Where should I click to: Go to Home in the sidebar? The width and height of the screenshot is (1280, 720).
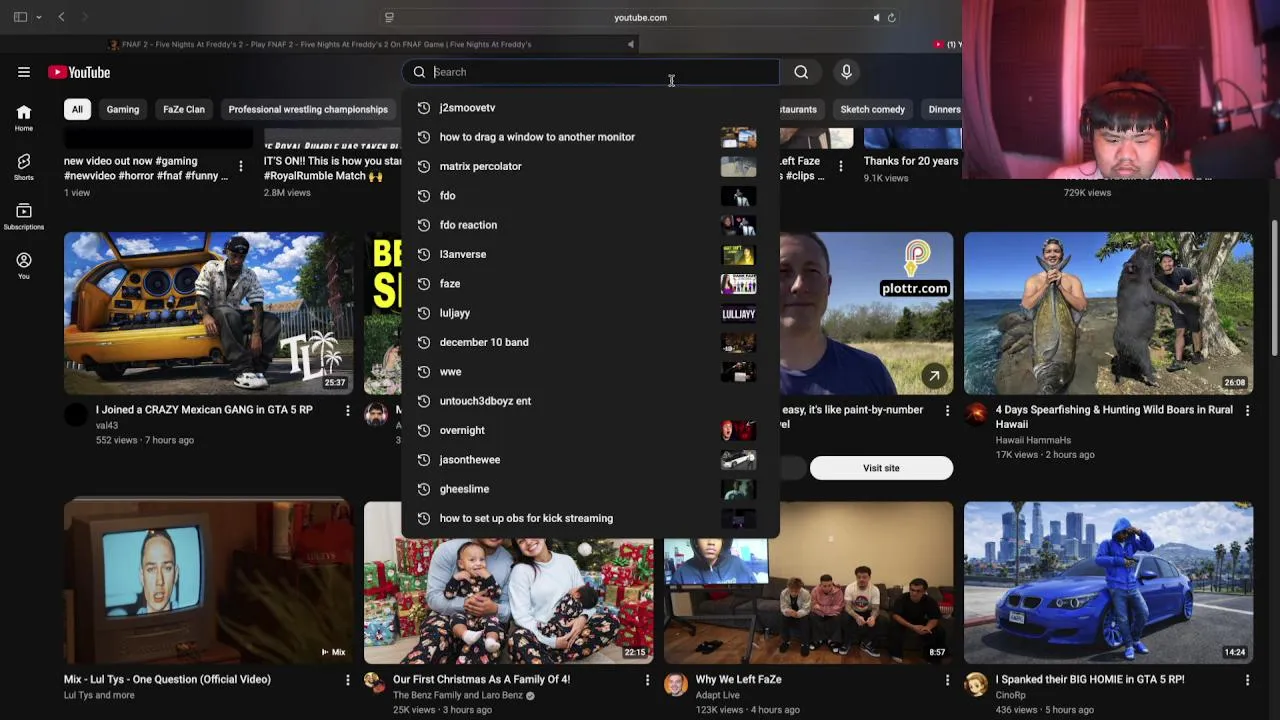[x=24, y=118]
